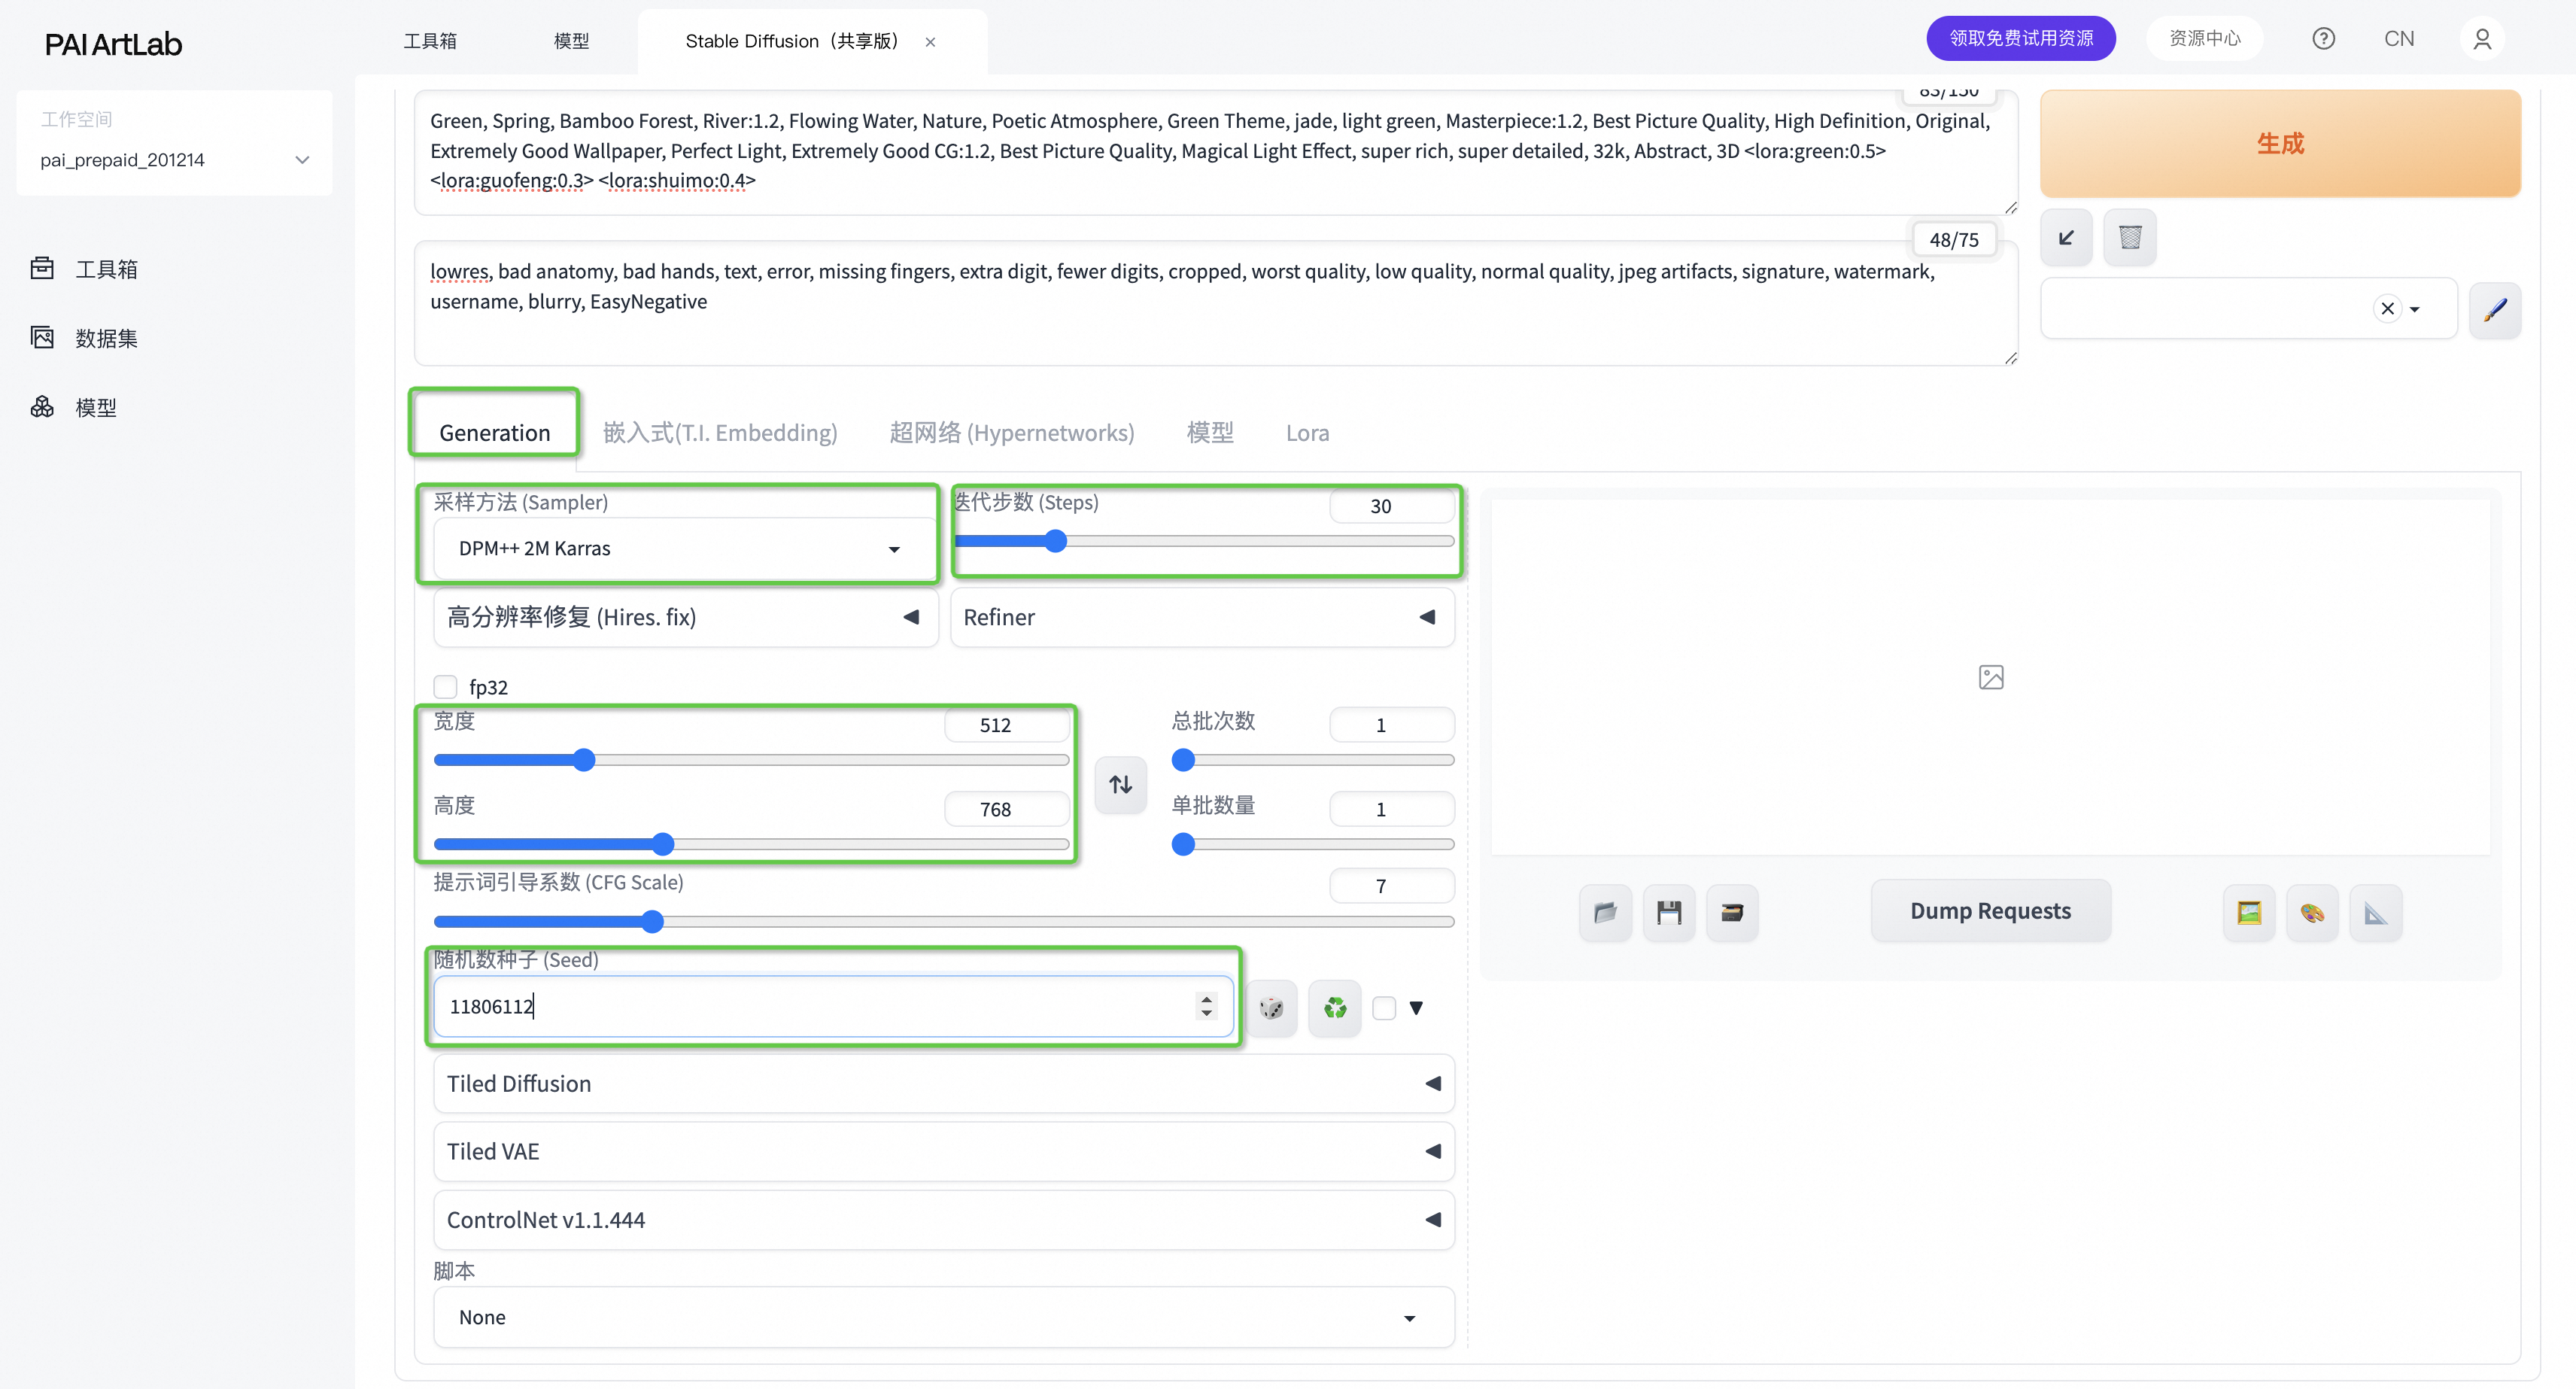Swap width and height with arrows icon

pyautogui.click(x=1120, y=784)
